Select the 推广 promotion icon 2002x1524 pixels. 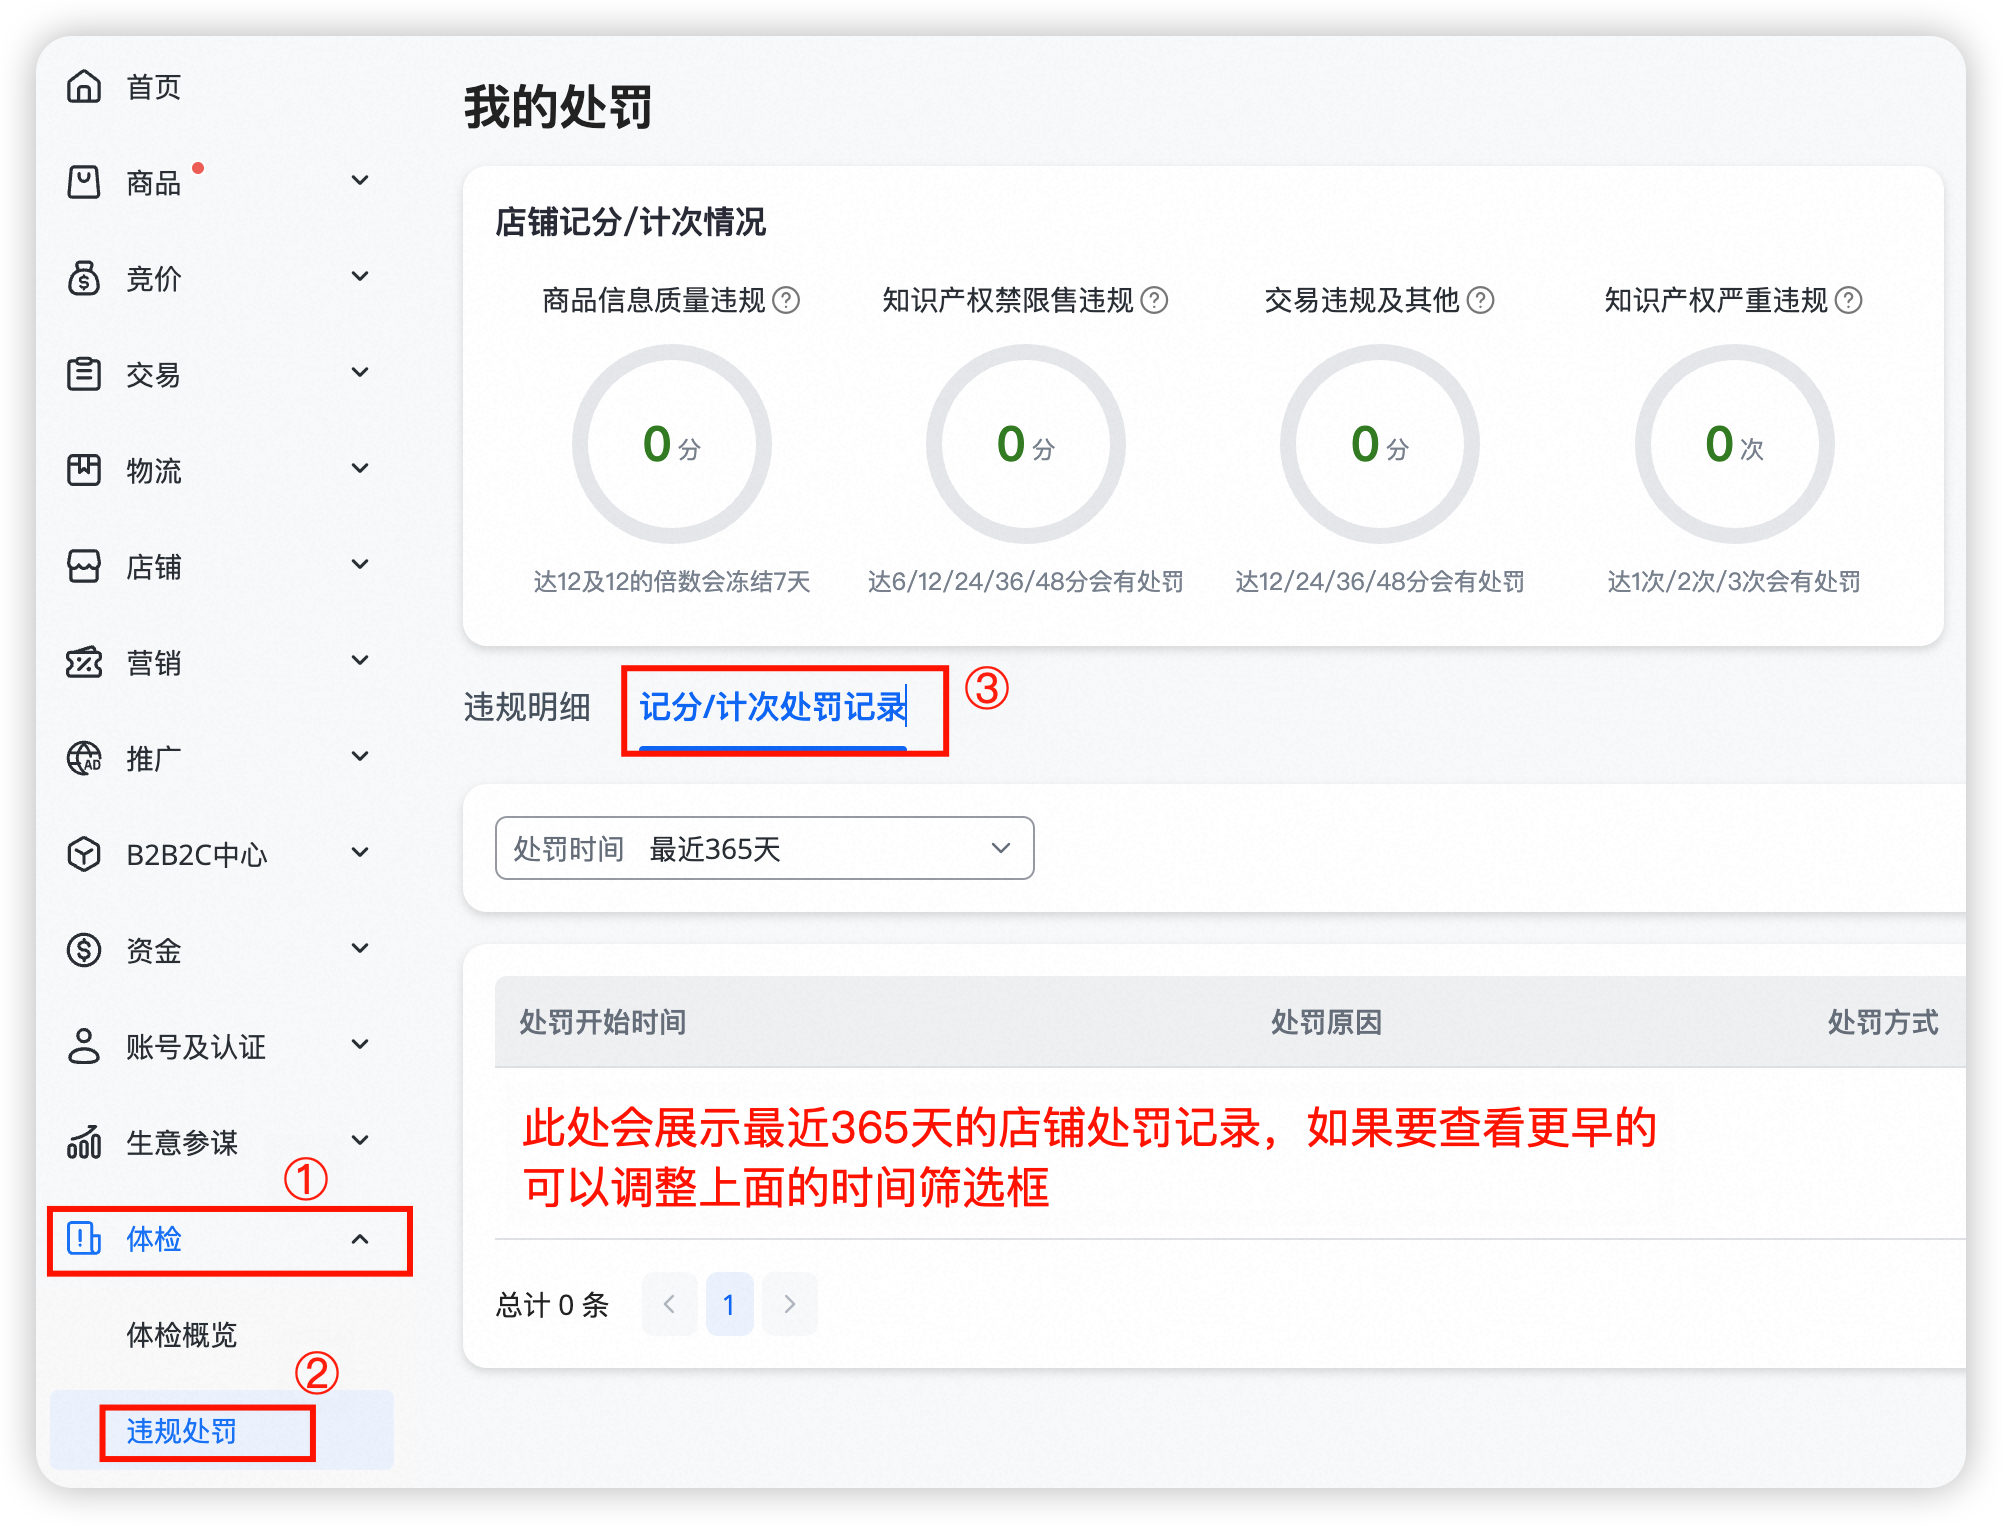click(86, 758)
